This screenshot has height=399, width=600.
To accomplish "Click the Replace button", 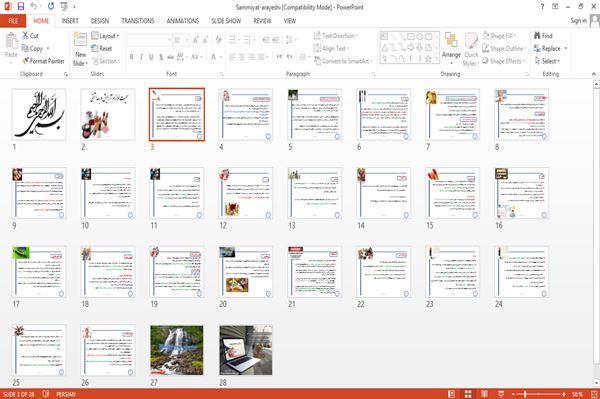I will tap(550, 48).
